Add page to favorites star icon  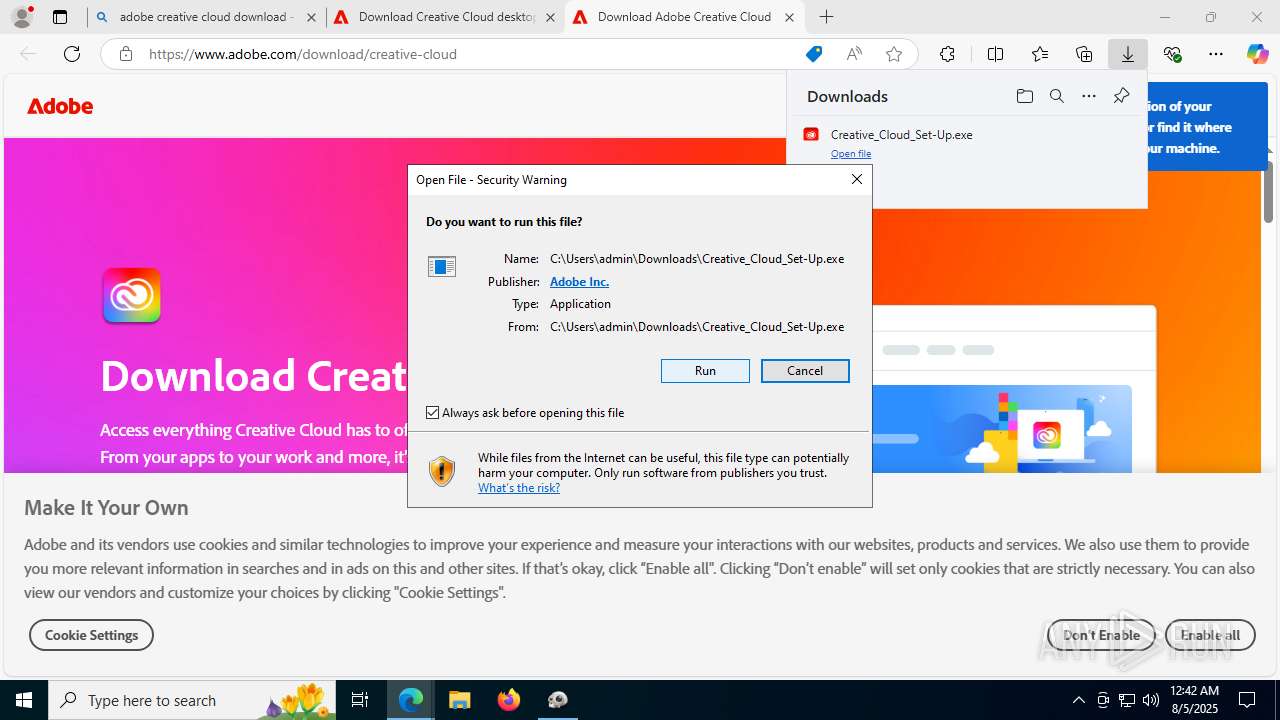pos(894,54)
